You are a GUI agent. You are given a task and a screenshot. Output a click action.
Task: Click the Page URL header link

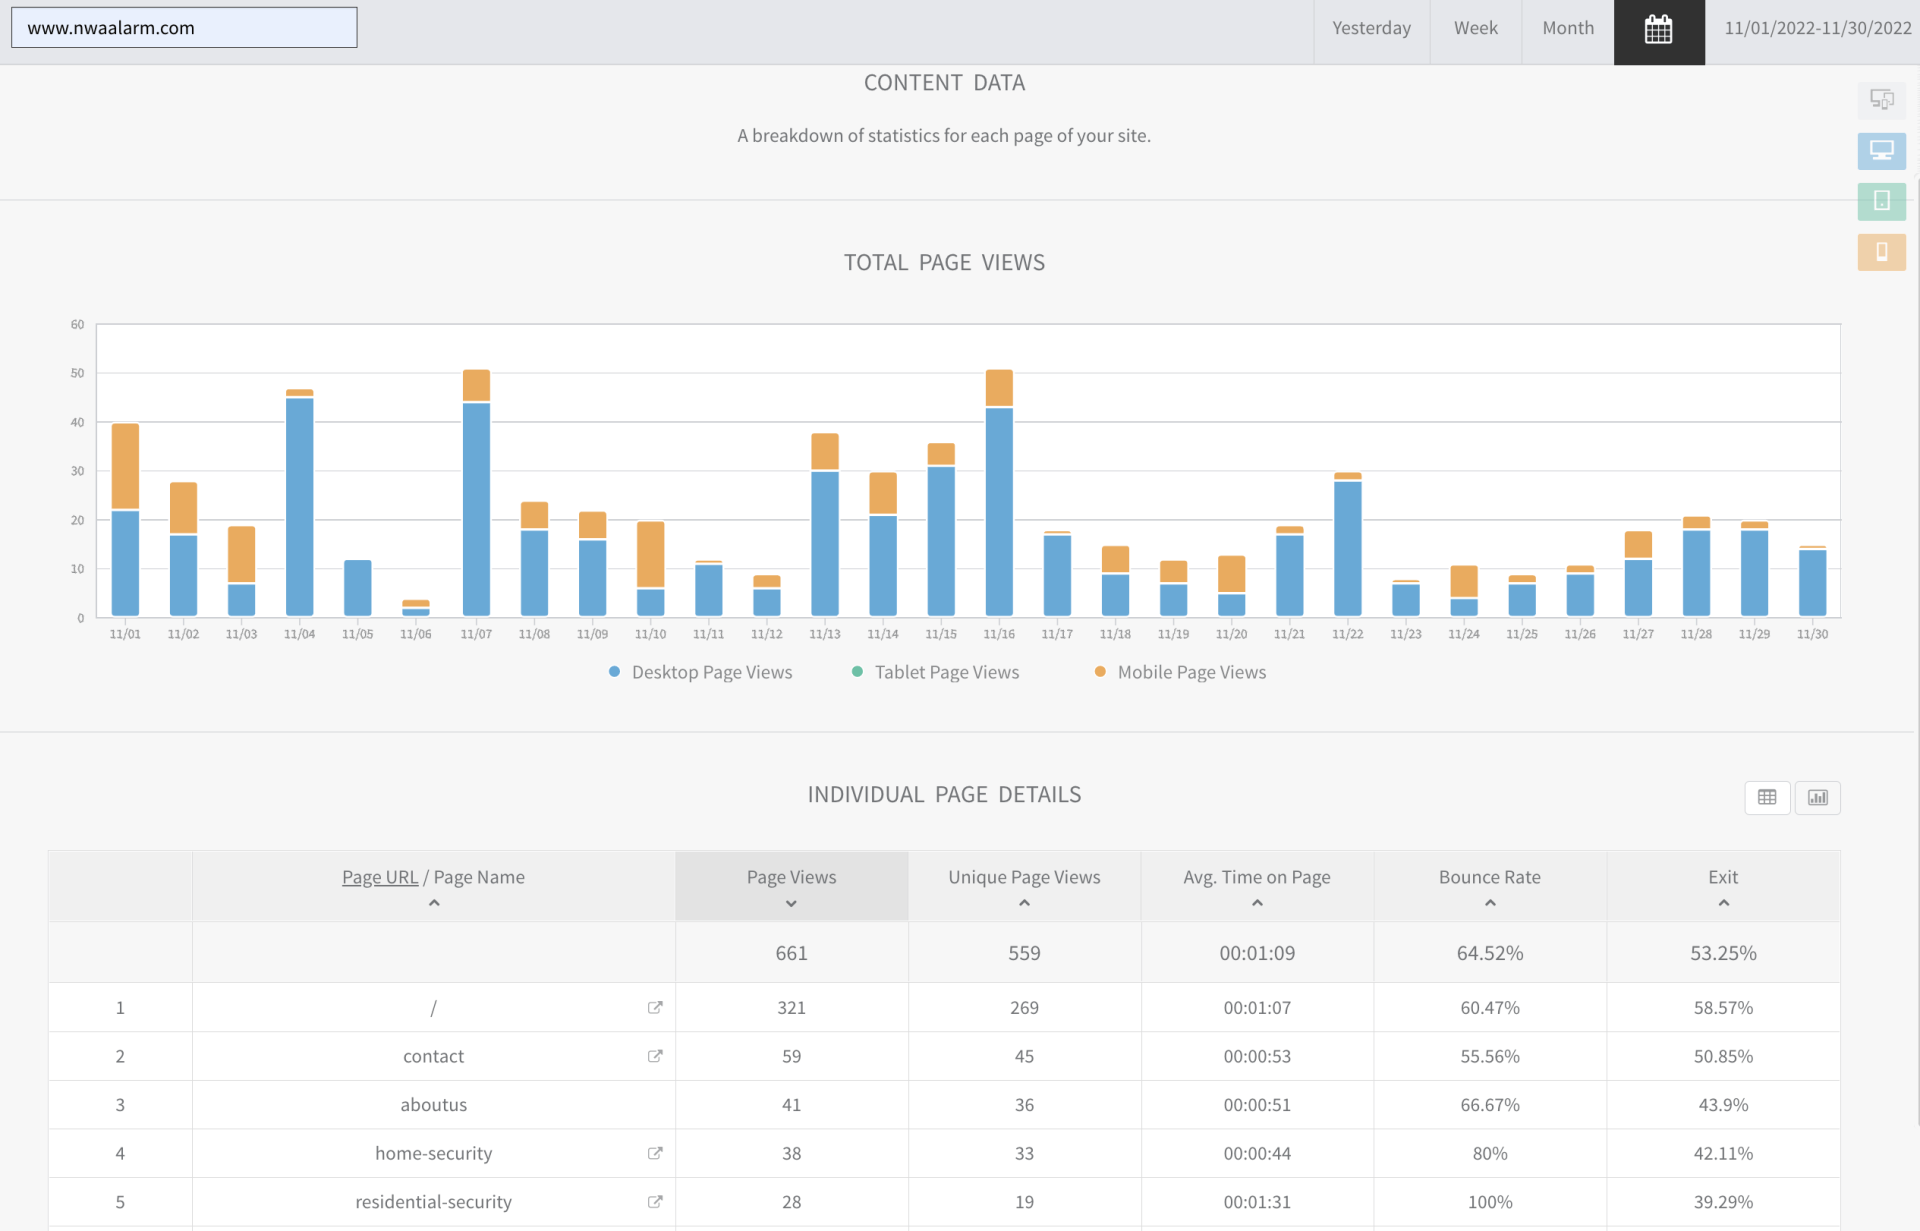tap(380, 877)
